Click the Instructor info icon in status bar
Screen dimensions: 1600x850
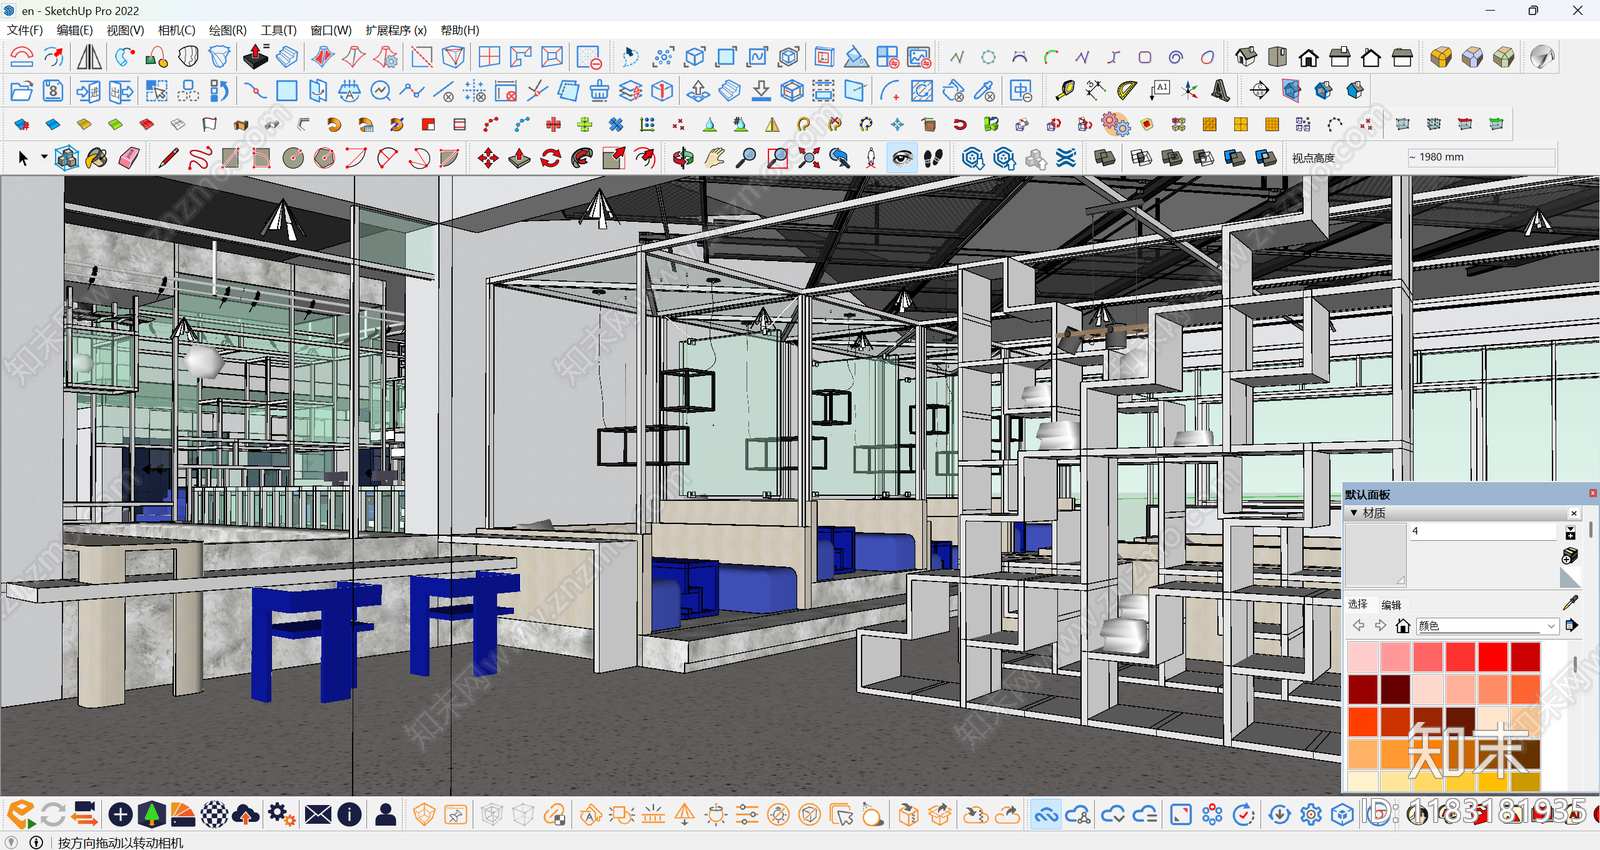point(36,842)
